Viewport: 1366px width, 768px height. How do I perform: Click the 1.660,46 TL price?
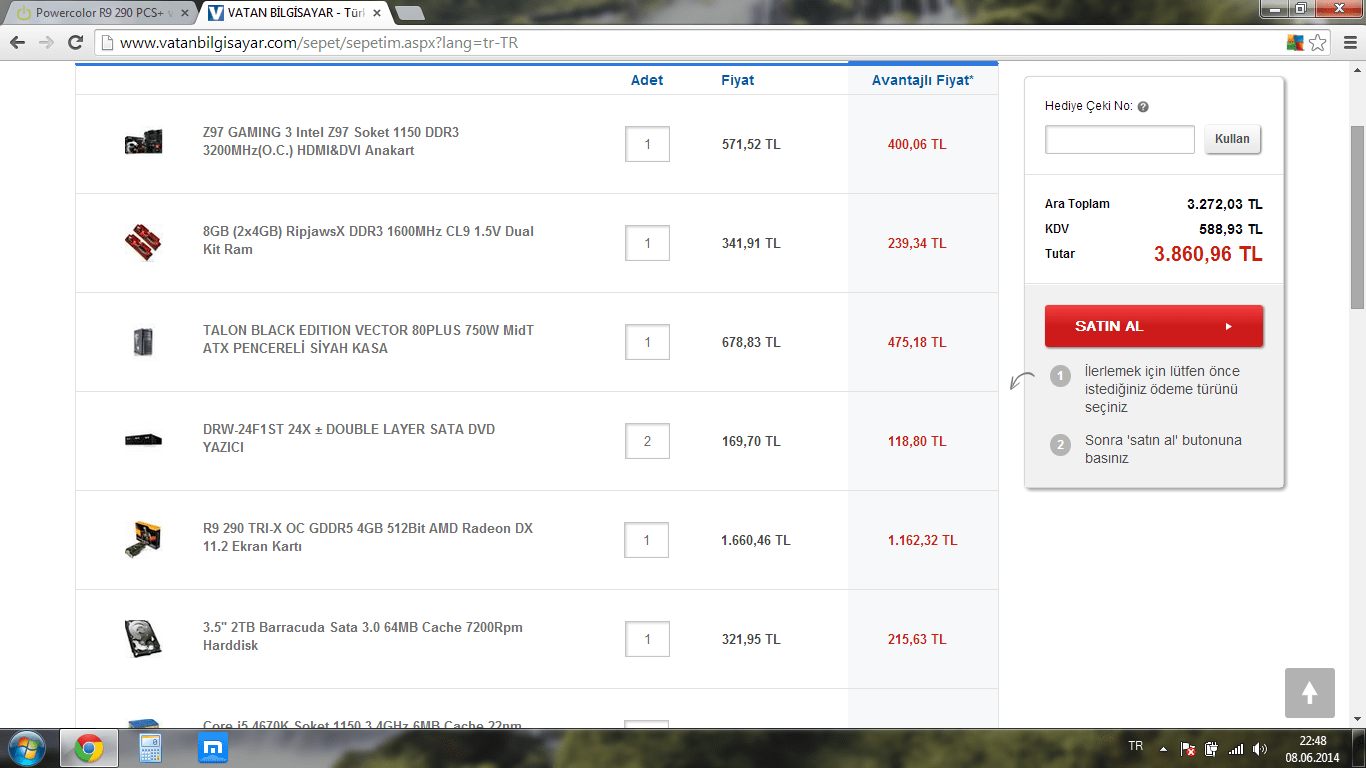point(756,540)
